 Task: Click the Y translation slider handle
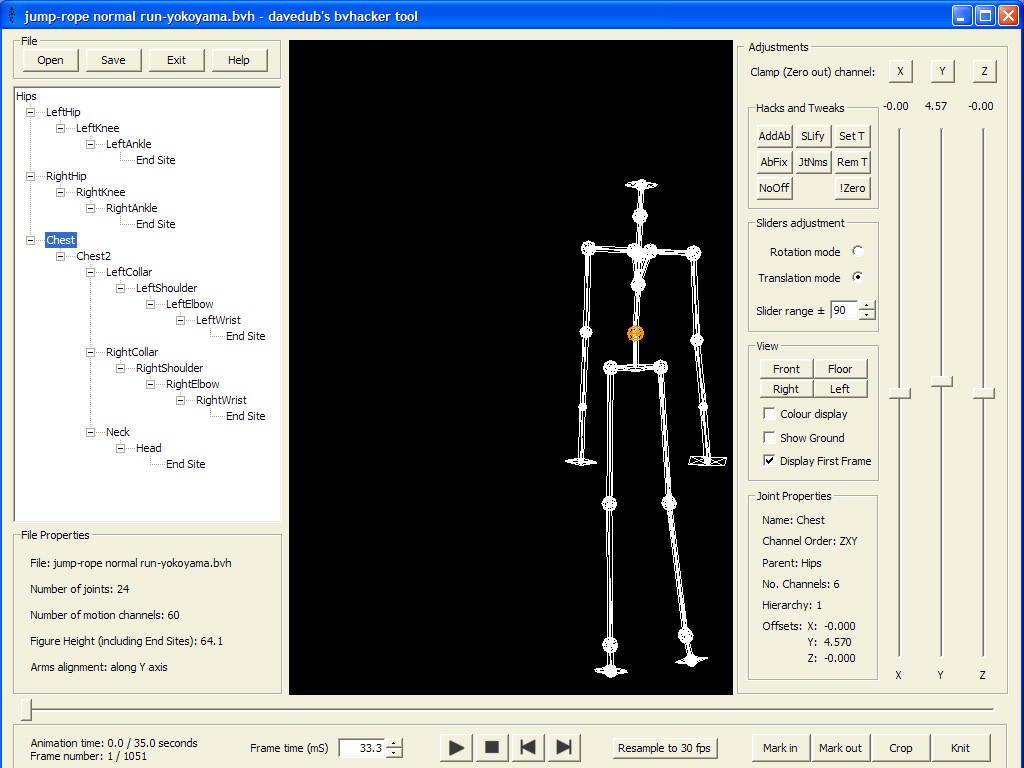(x=941, y=381)
